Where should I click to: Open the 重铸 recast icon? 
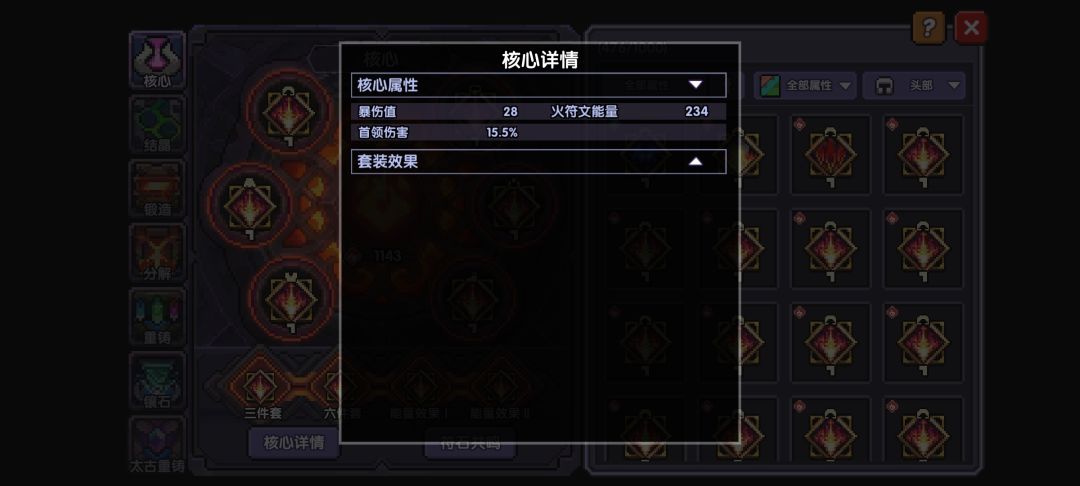coord(157,317)
